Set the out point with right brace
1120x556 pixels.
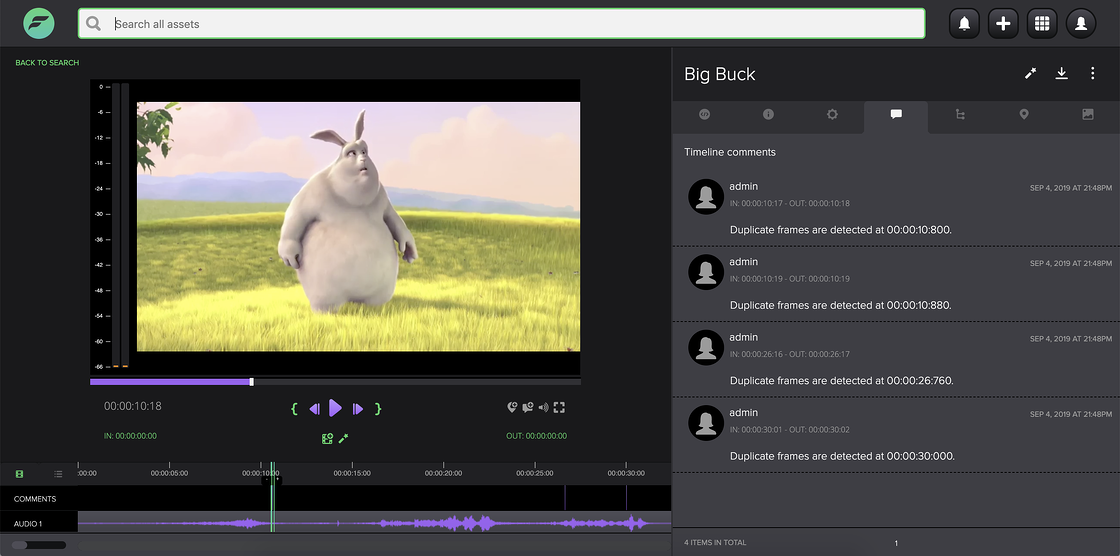[378, 408]
